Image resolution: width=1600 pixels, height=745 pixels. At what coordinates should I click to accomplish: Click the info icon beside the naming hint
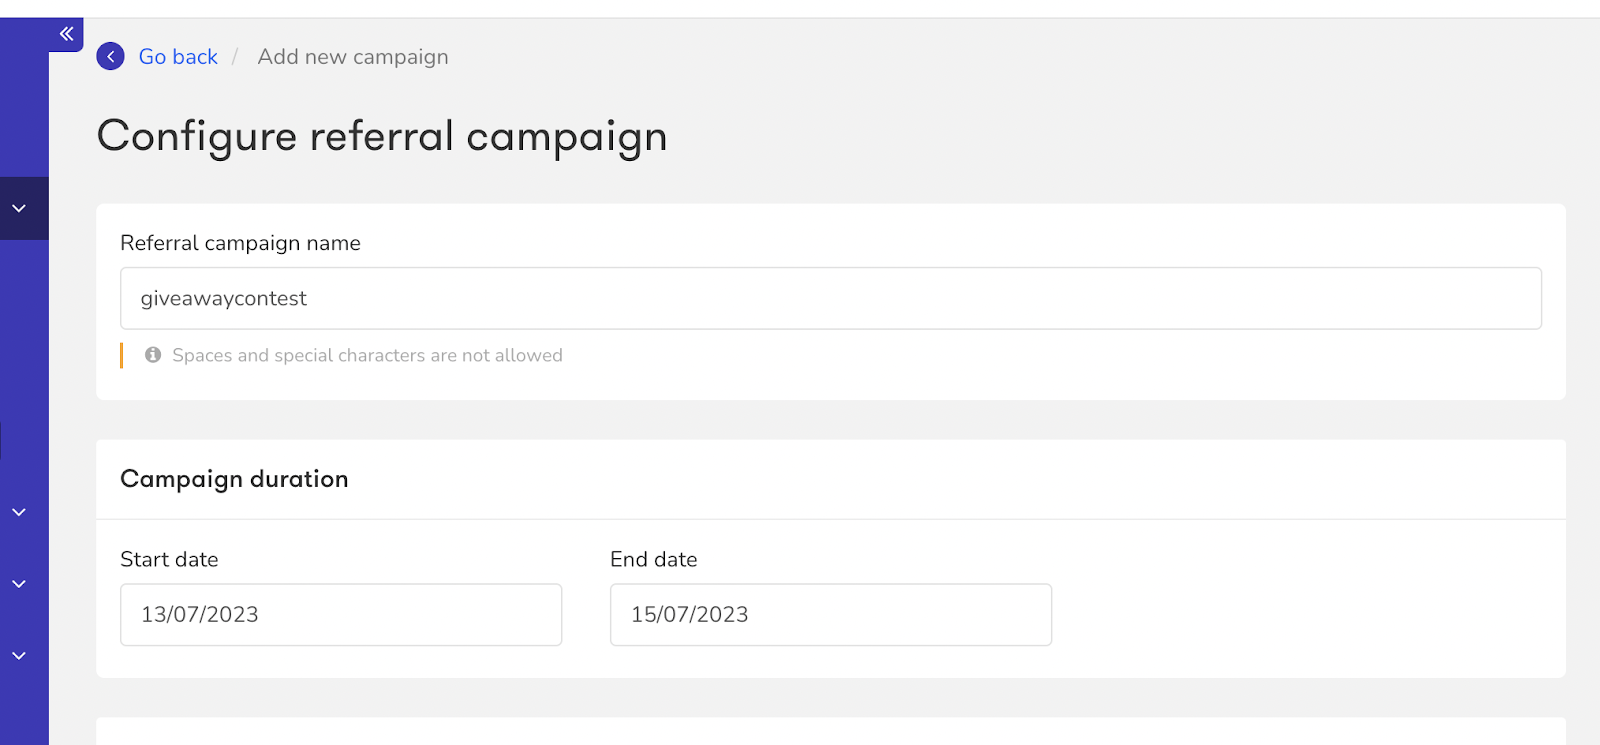pyautogui.click(x=153, y=355)
